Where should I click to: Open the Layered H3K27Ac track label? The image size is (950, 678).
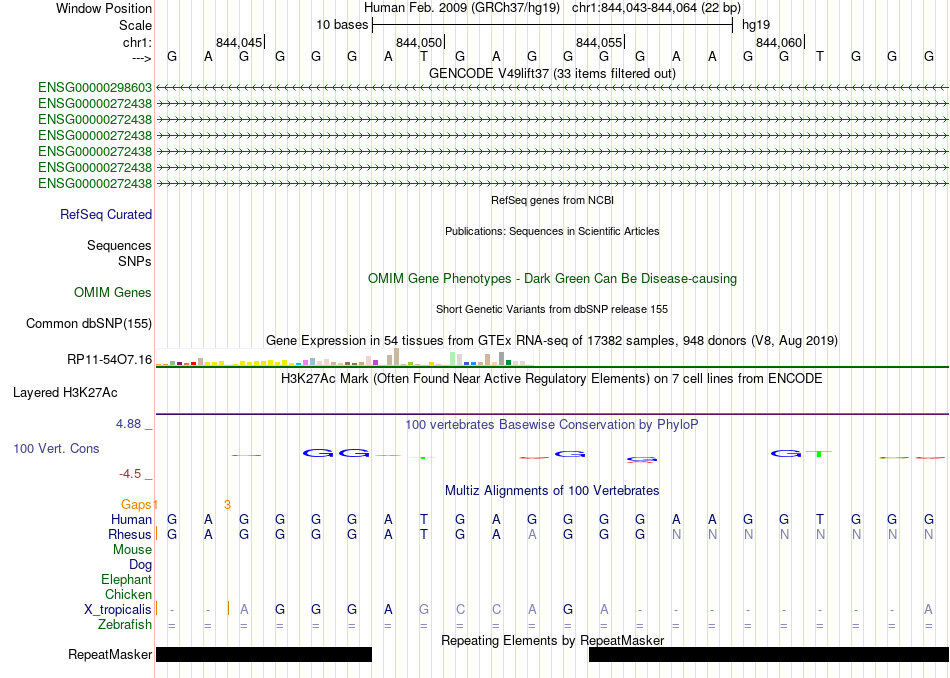pos(65,393)
